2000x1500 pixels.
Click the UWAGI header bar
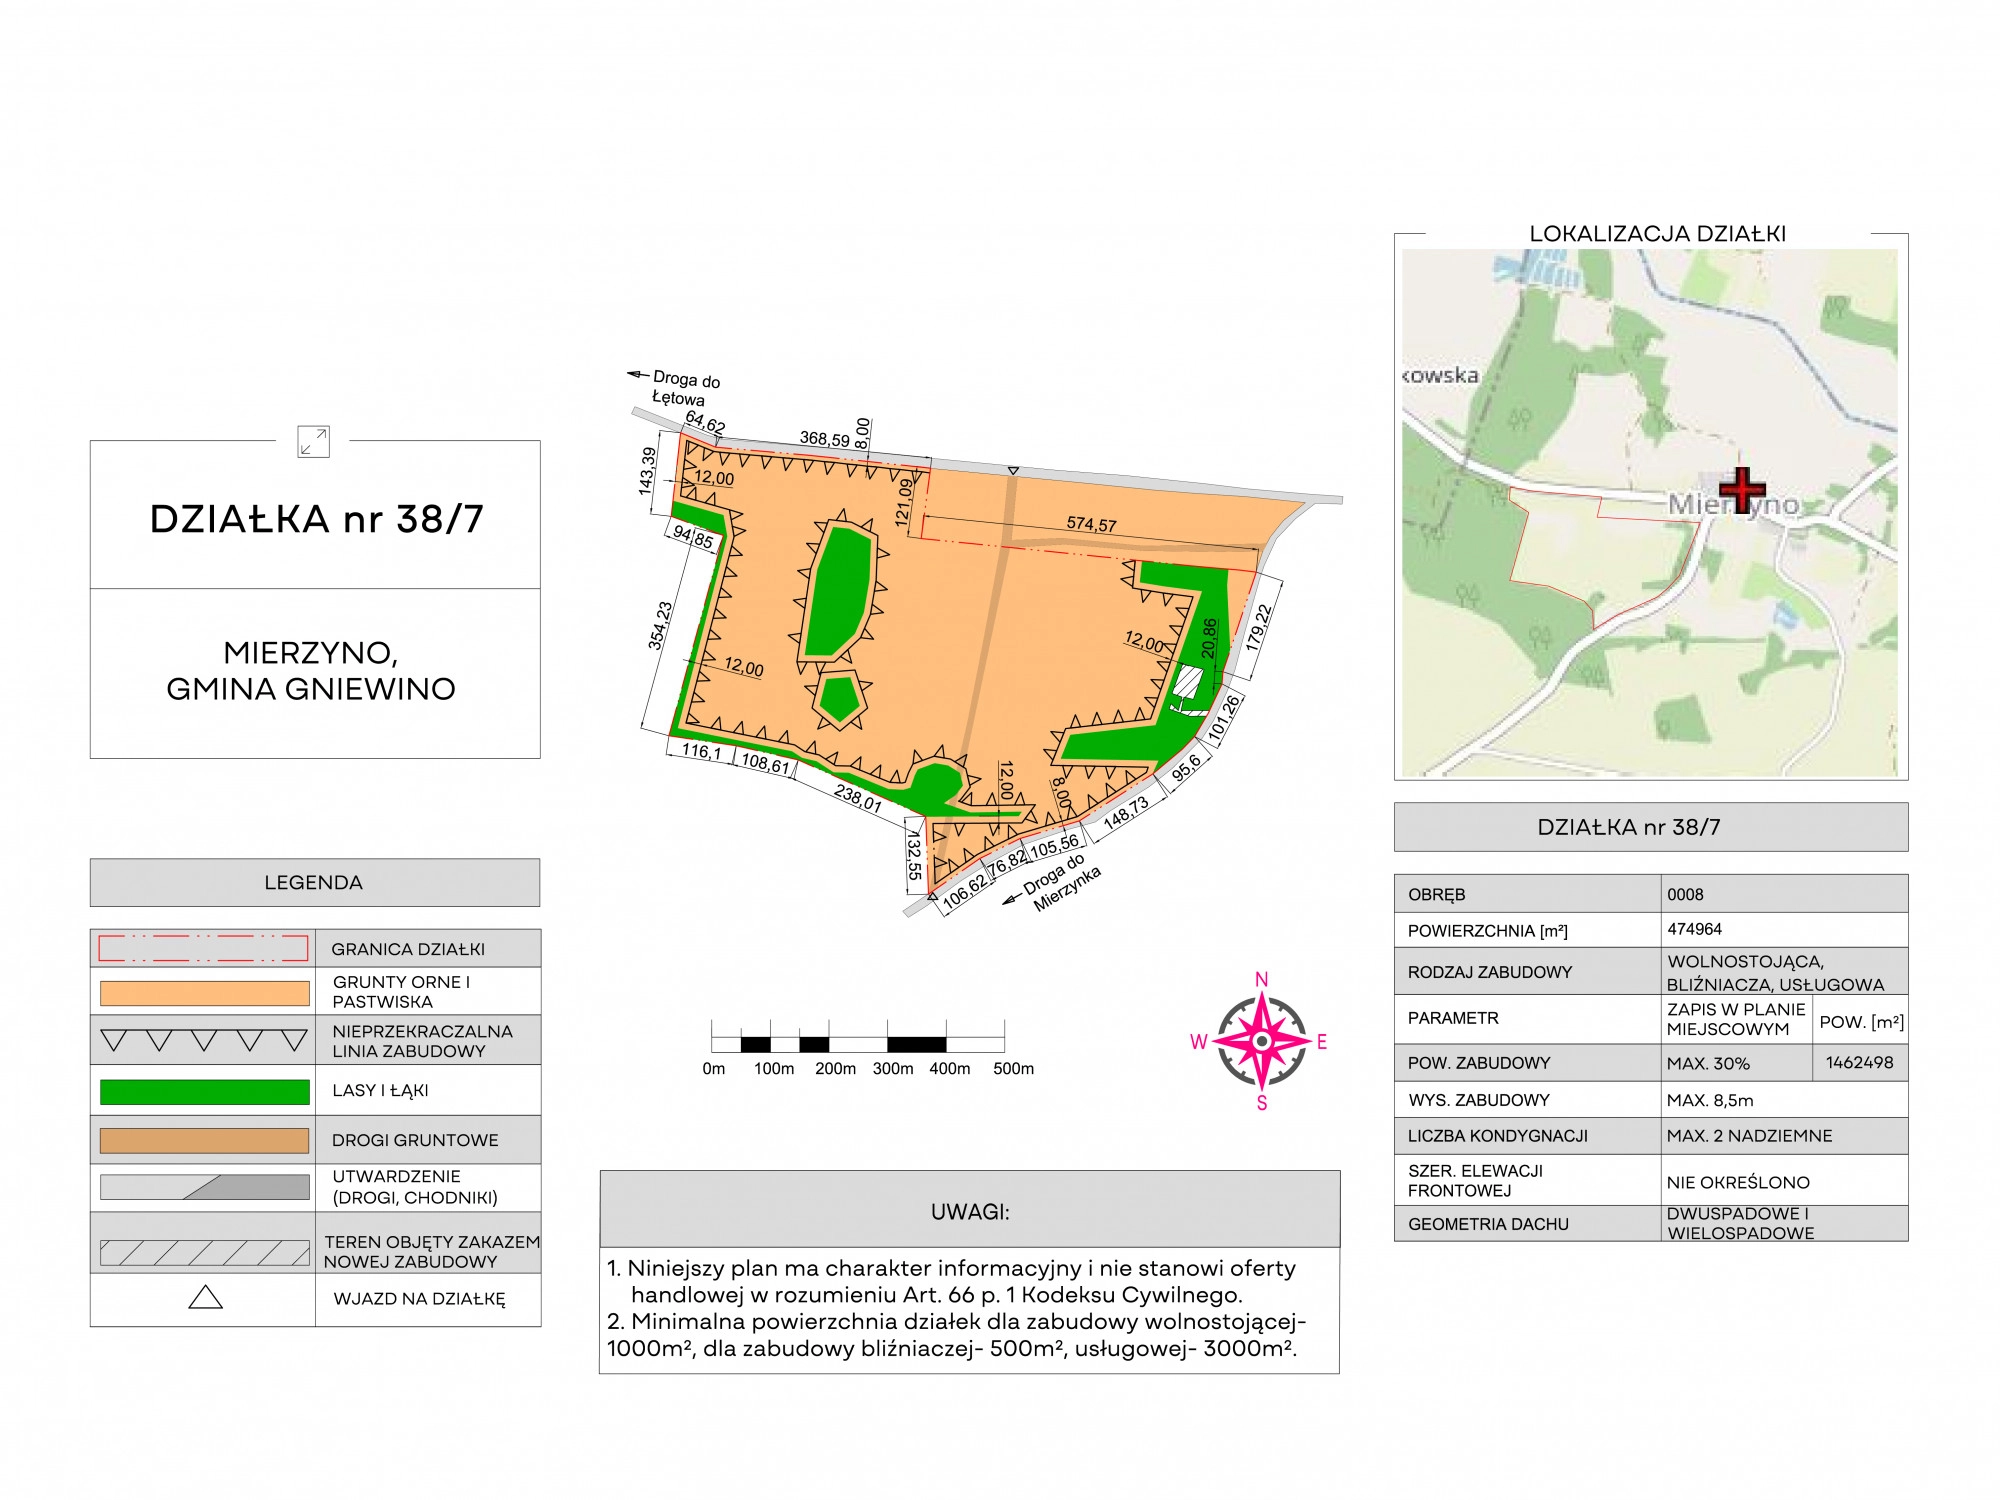969,1211
